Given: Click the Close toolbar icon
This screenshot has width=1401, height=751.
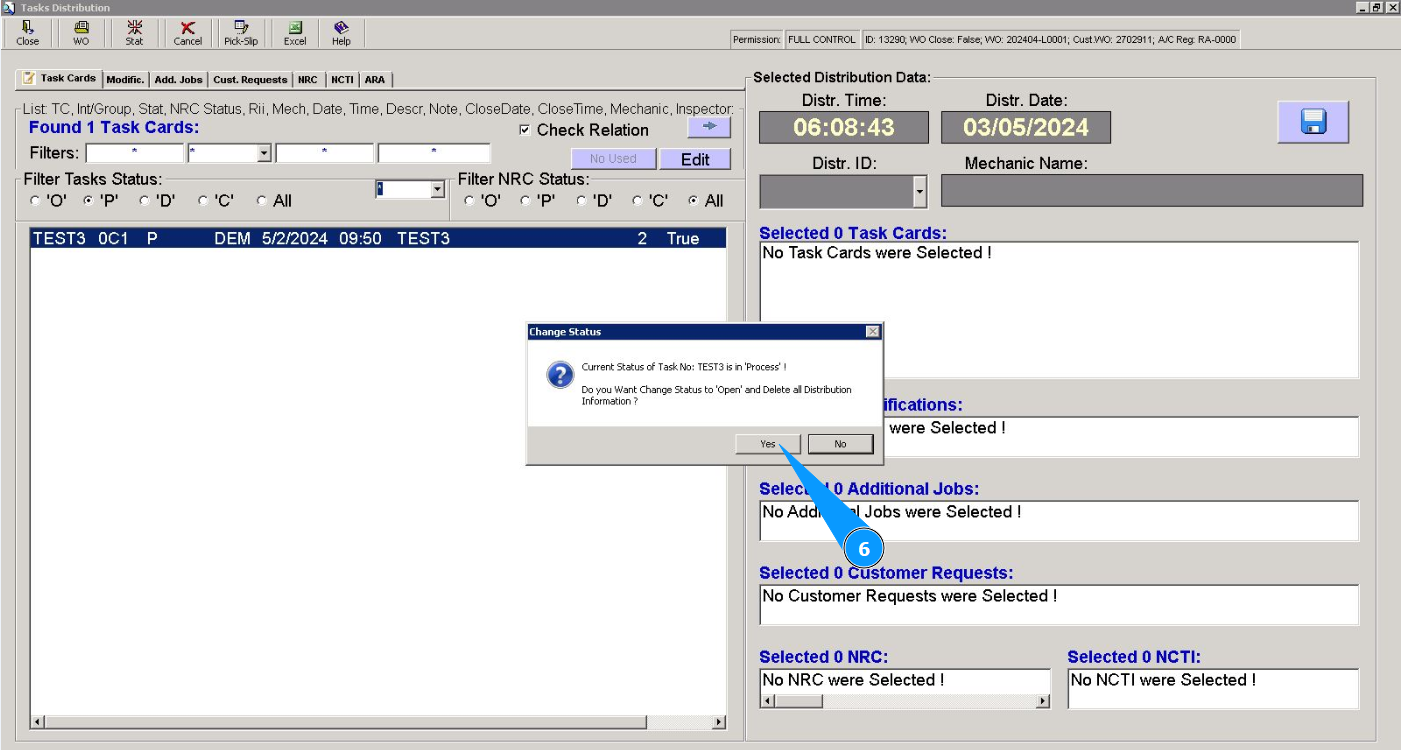Looking at the screenshot, I should (x=28, y=33).
